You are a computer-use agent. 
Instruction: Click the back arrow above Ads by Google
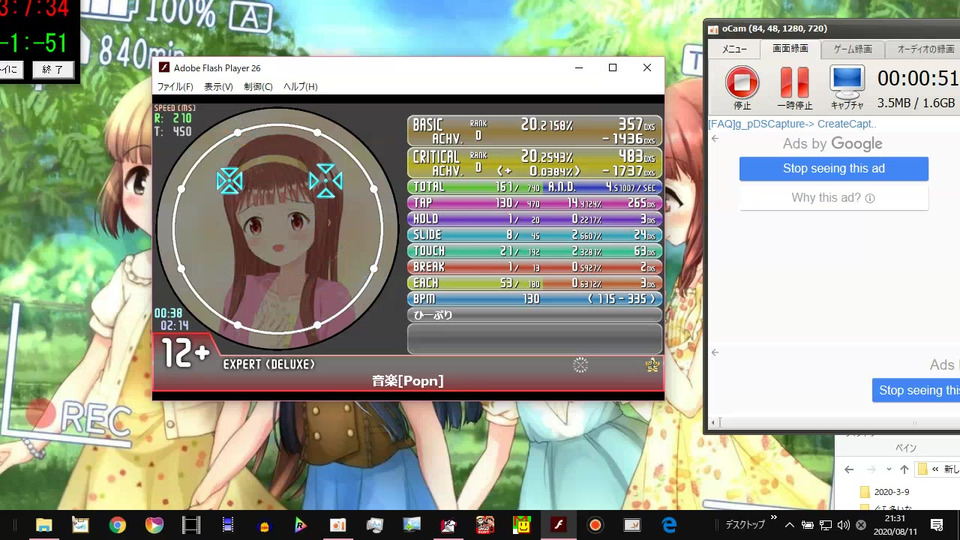click(x=715, y=139)
